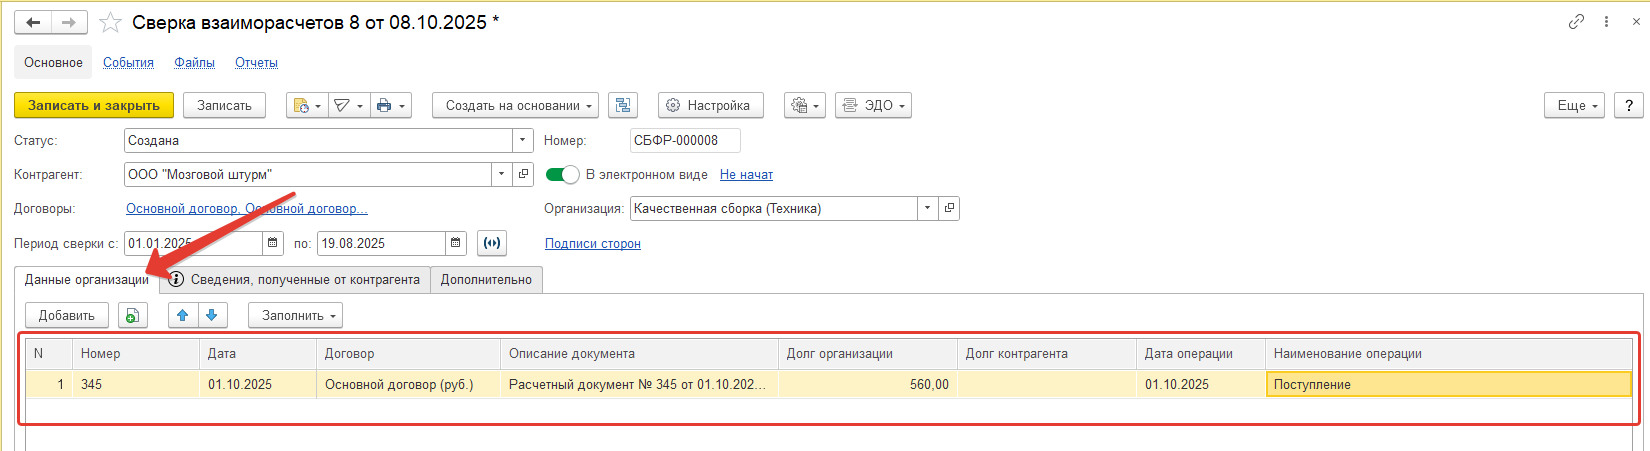The width and height of the screenshot is (1650, 451).
Task: Open calendar for period start date
Action: (273, 243)
